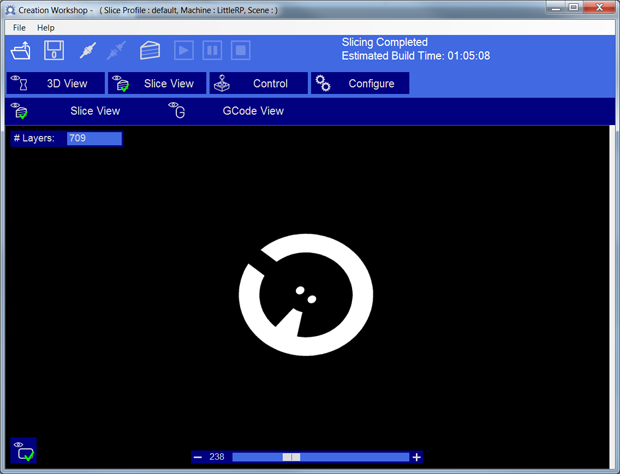Click the # Layers value field showing 709
The width and height of the screenshot is (620, 474).
click(95, 138)
